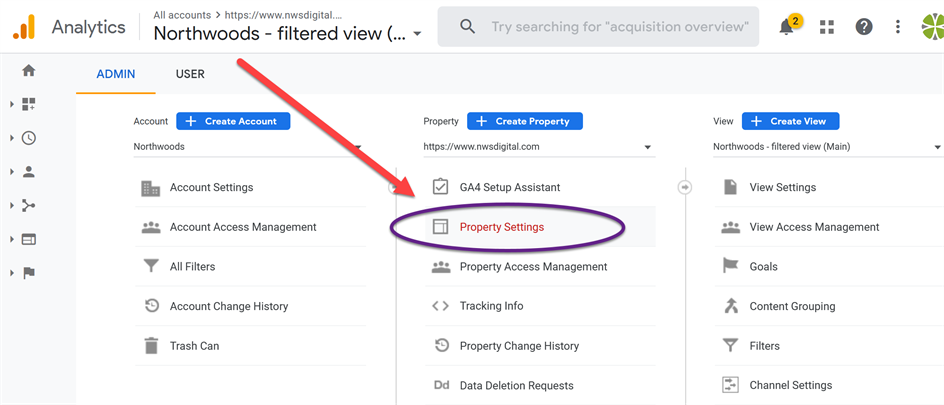The image size is (944, 405).
Task: Click the Account Change History icon
Action: (151, 306)
